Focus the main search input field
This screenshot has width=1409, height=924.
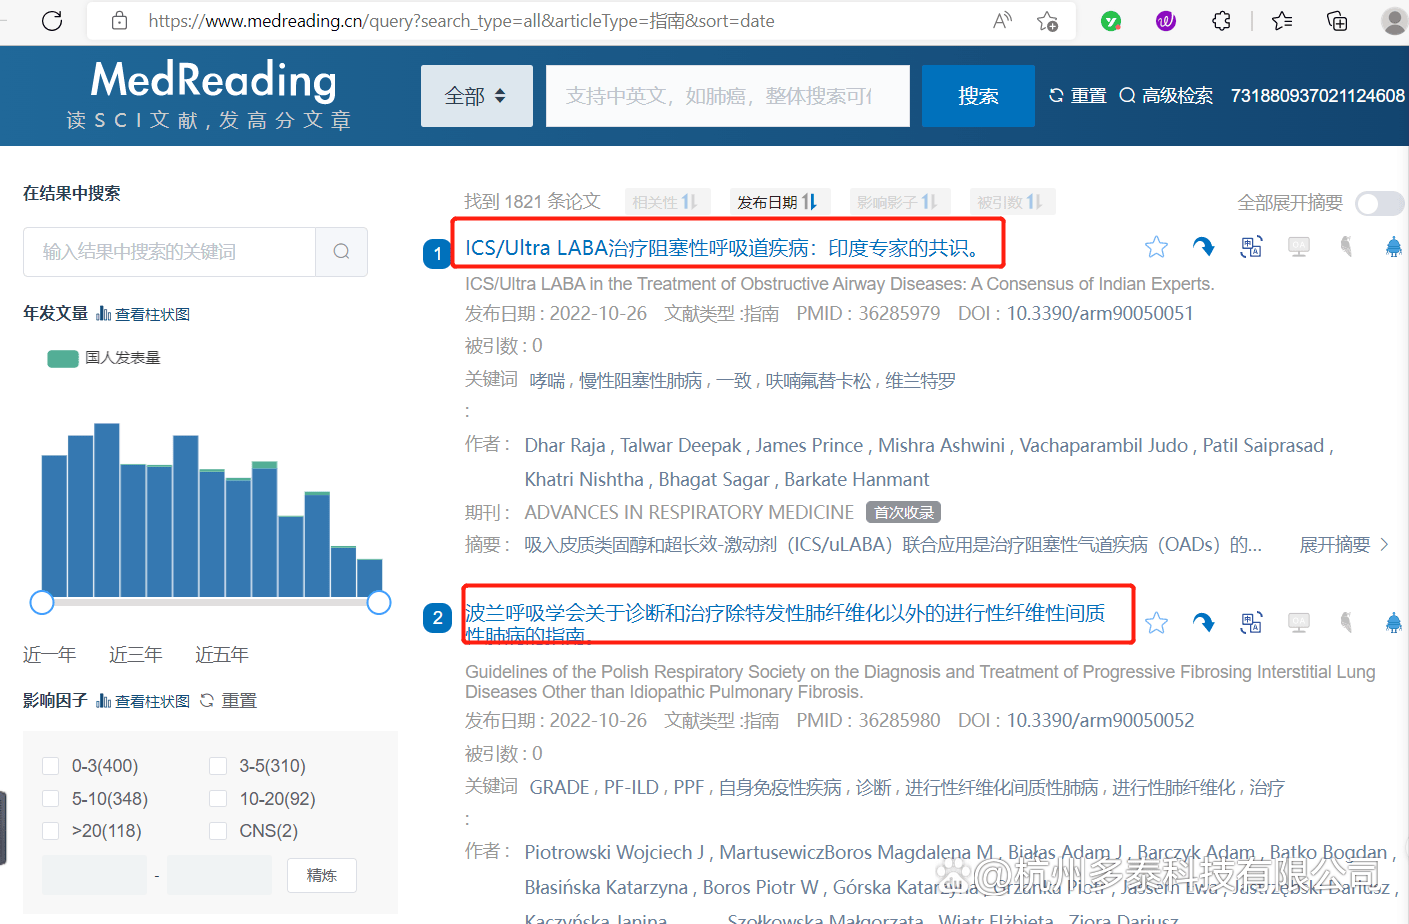coord(728,96)
